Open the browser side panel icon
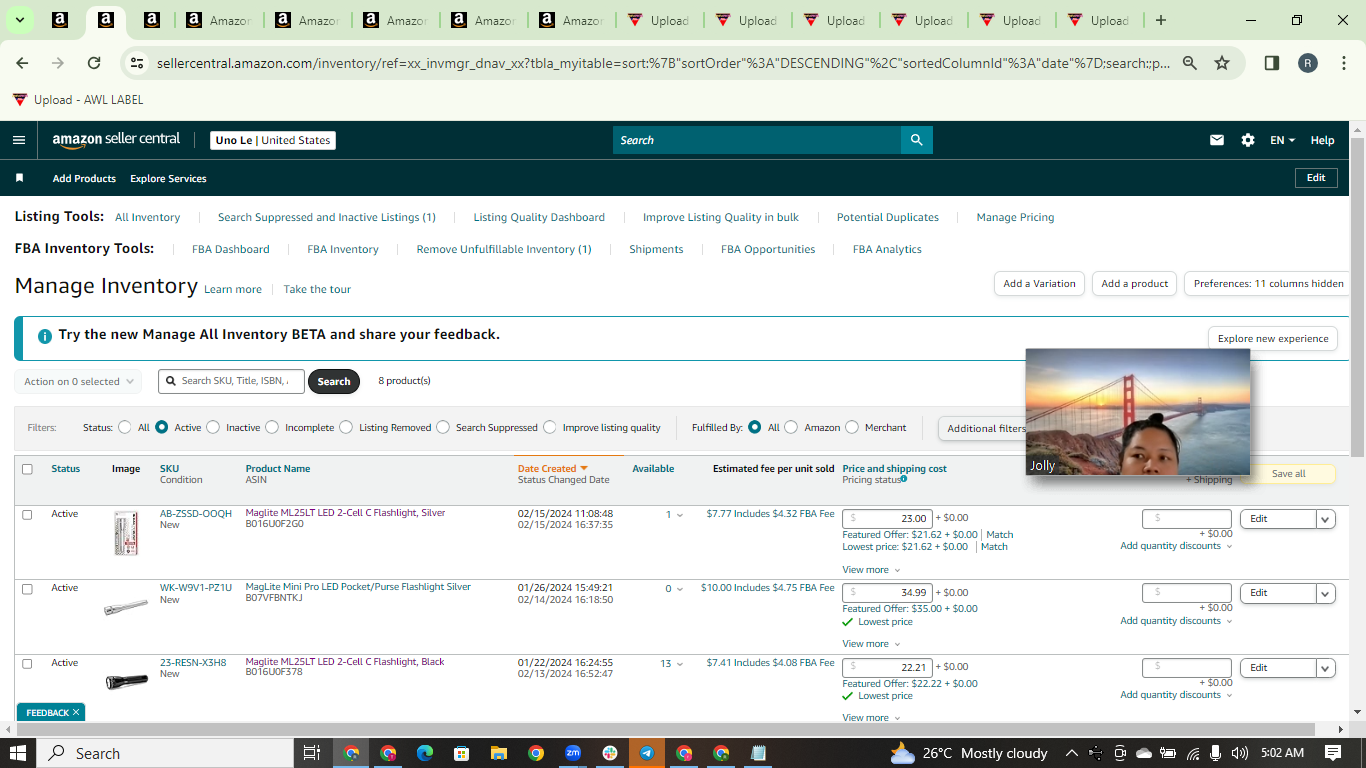Viewport: 1366px width, 768px height. pos(1272,63)
